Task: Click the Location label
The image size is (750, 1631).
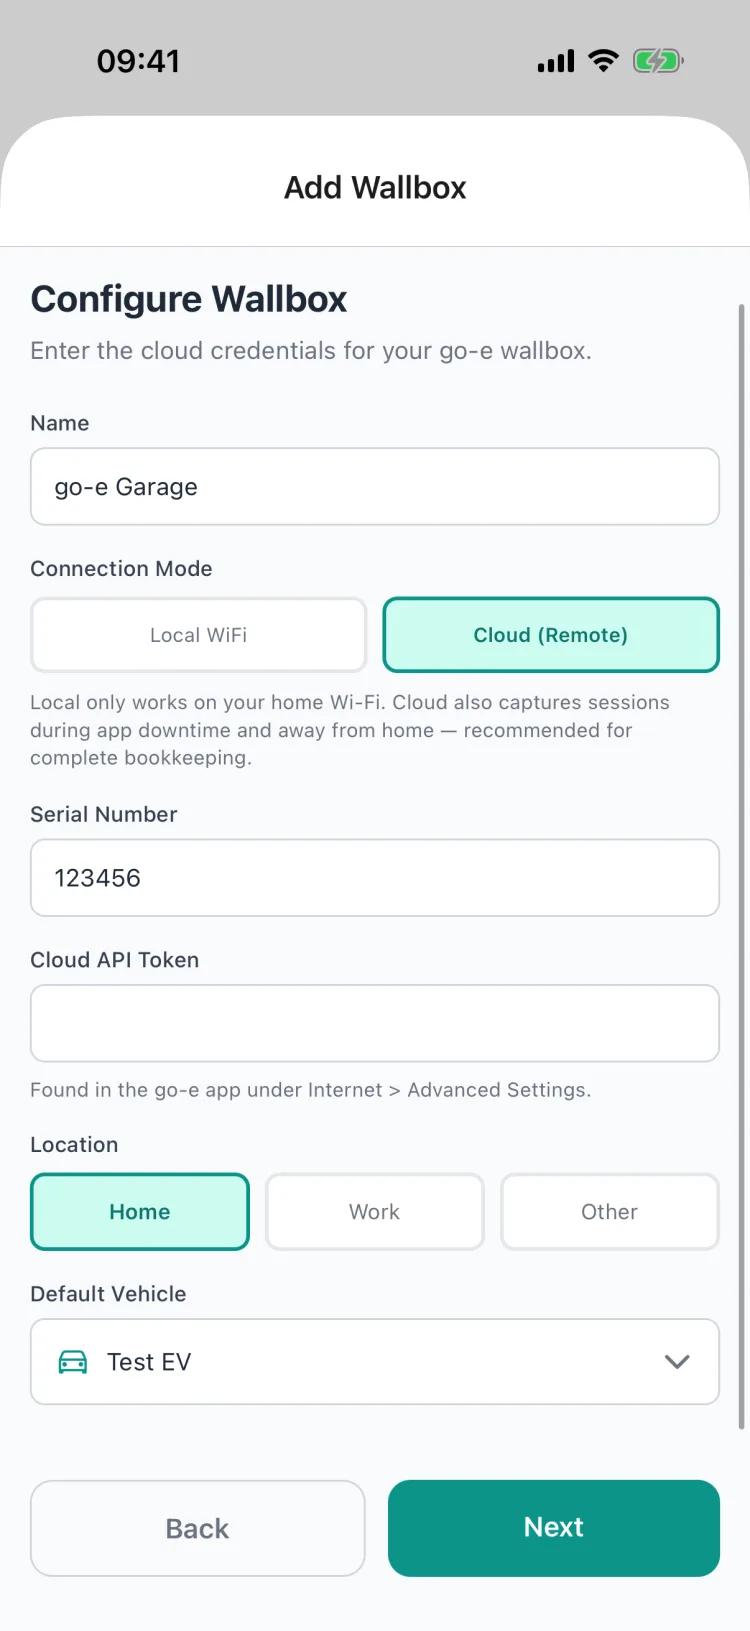Action: (x=74, y=1145)
